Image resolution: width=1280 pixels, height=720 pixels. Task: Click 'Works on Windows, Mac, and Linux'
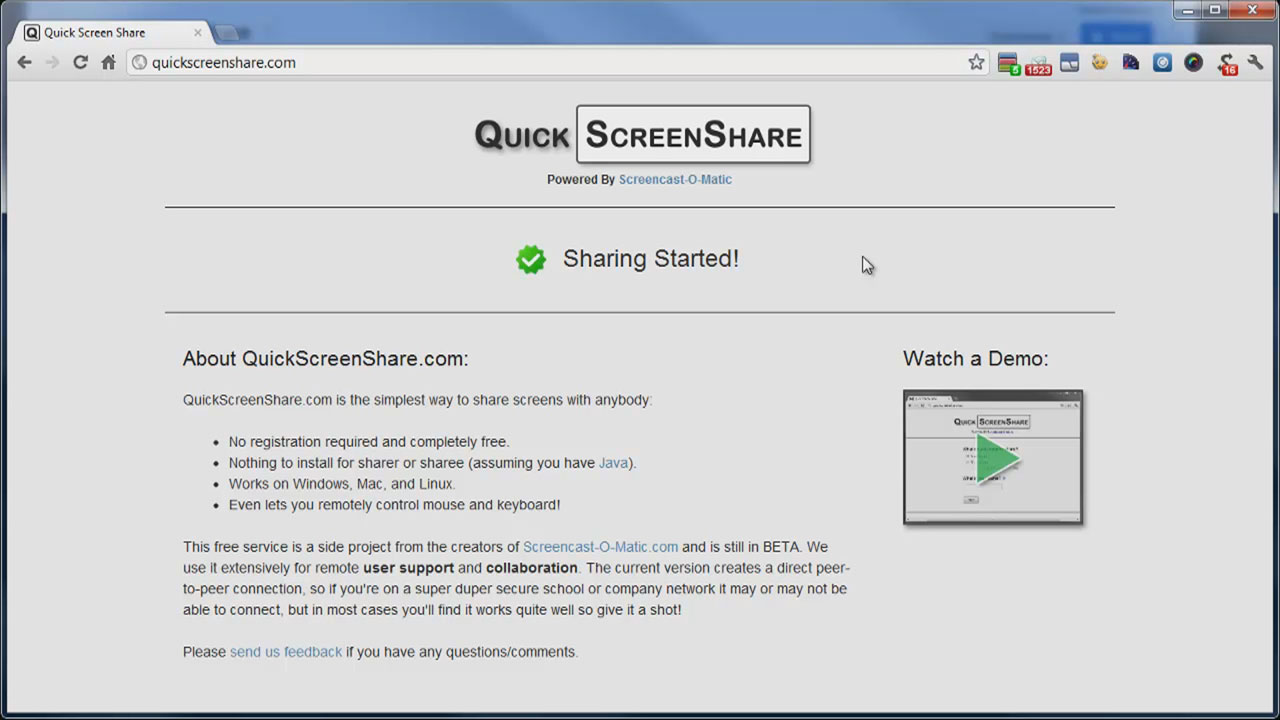click(x=342, y=484)
